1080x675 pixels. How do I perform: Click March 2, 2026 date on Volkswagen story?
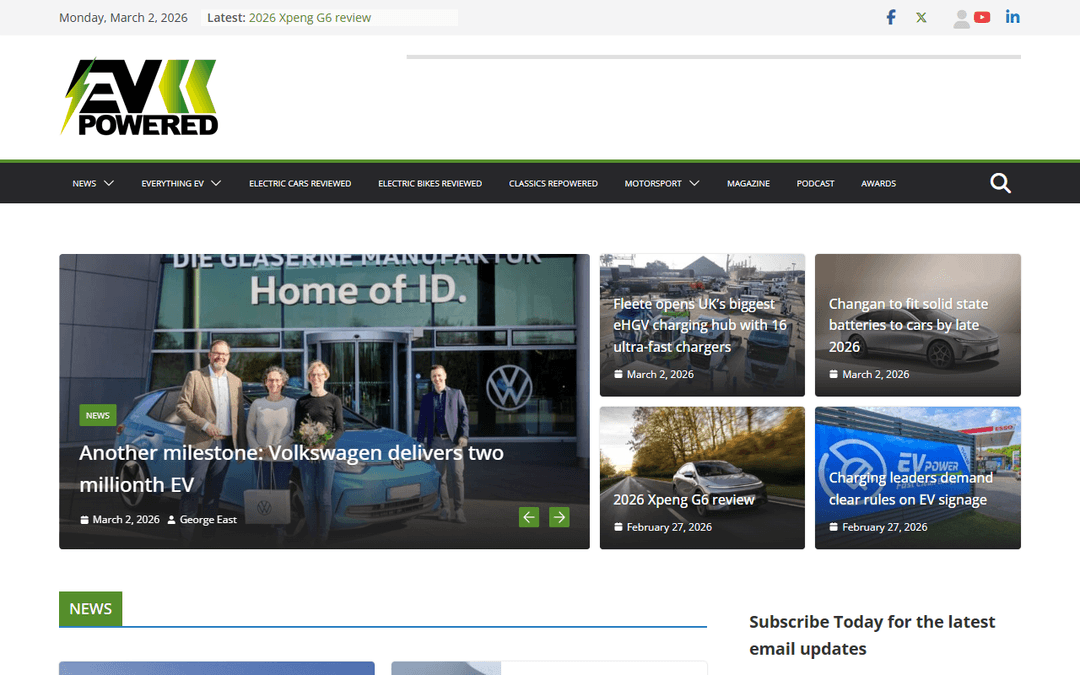point(126,519)
